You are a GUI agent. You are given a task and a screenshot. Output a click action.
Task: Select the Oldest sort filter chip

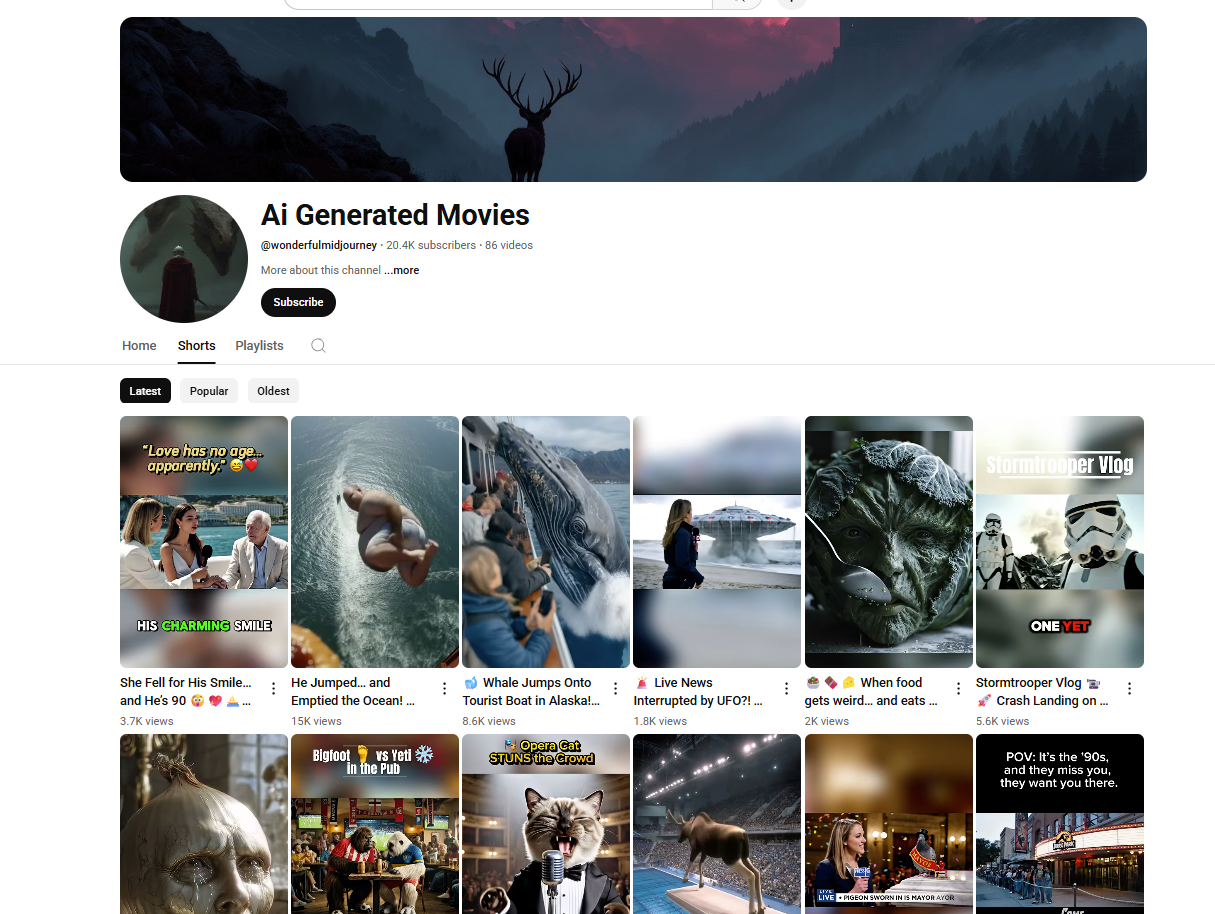[x=273, y=391]
